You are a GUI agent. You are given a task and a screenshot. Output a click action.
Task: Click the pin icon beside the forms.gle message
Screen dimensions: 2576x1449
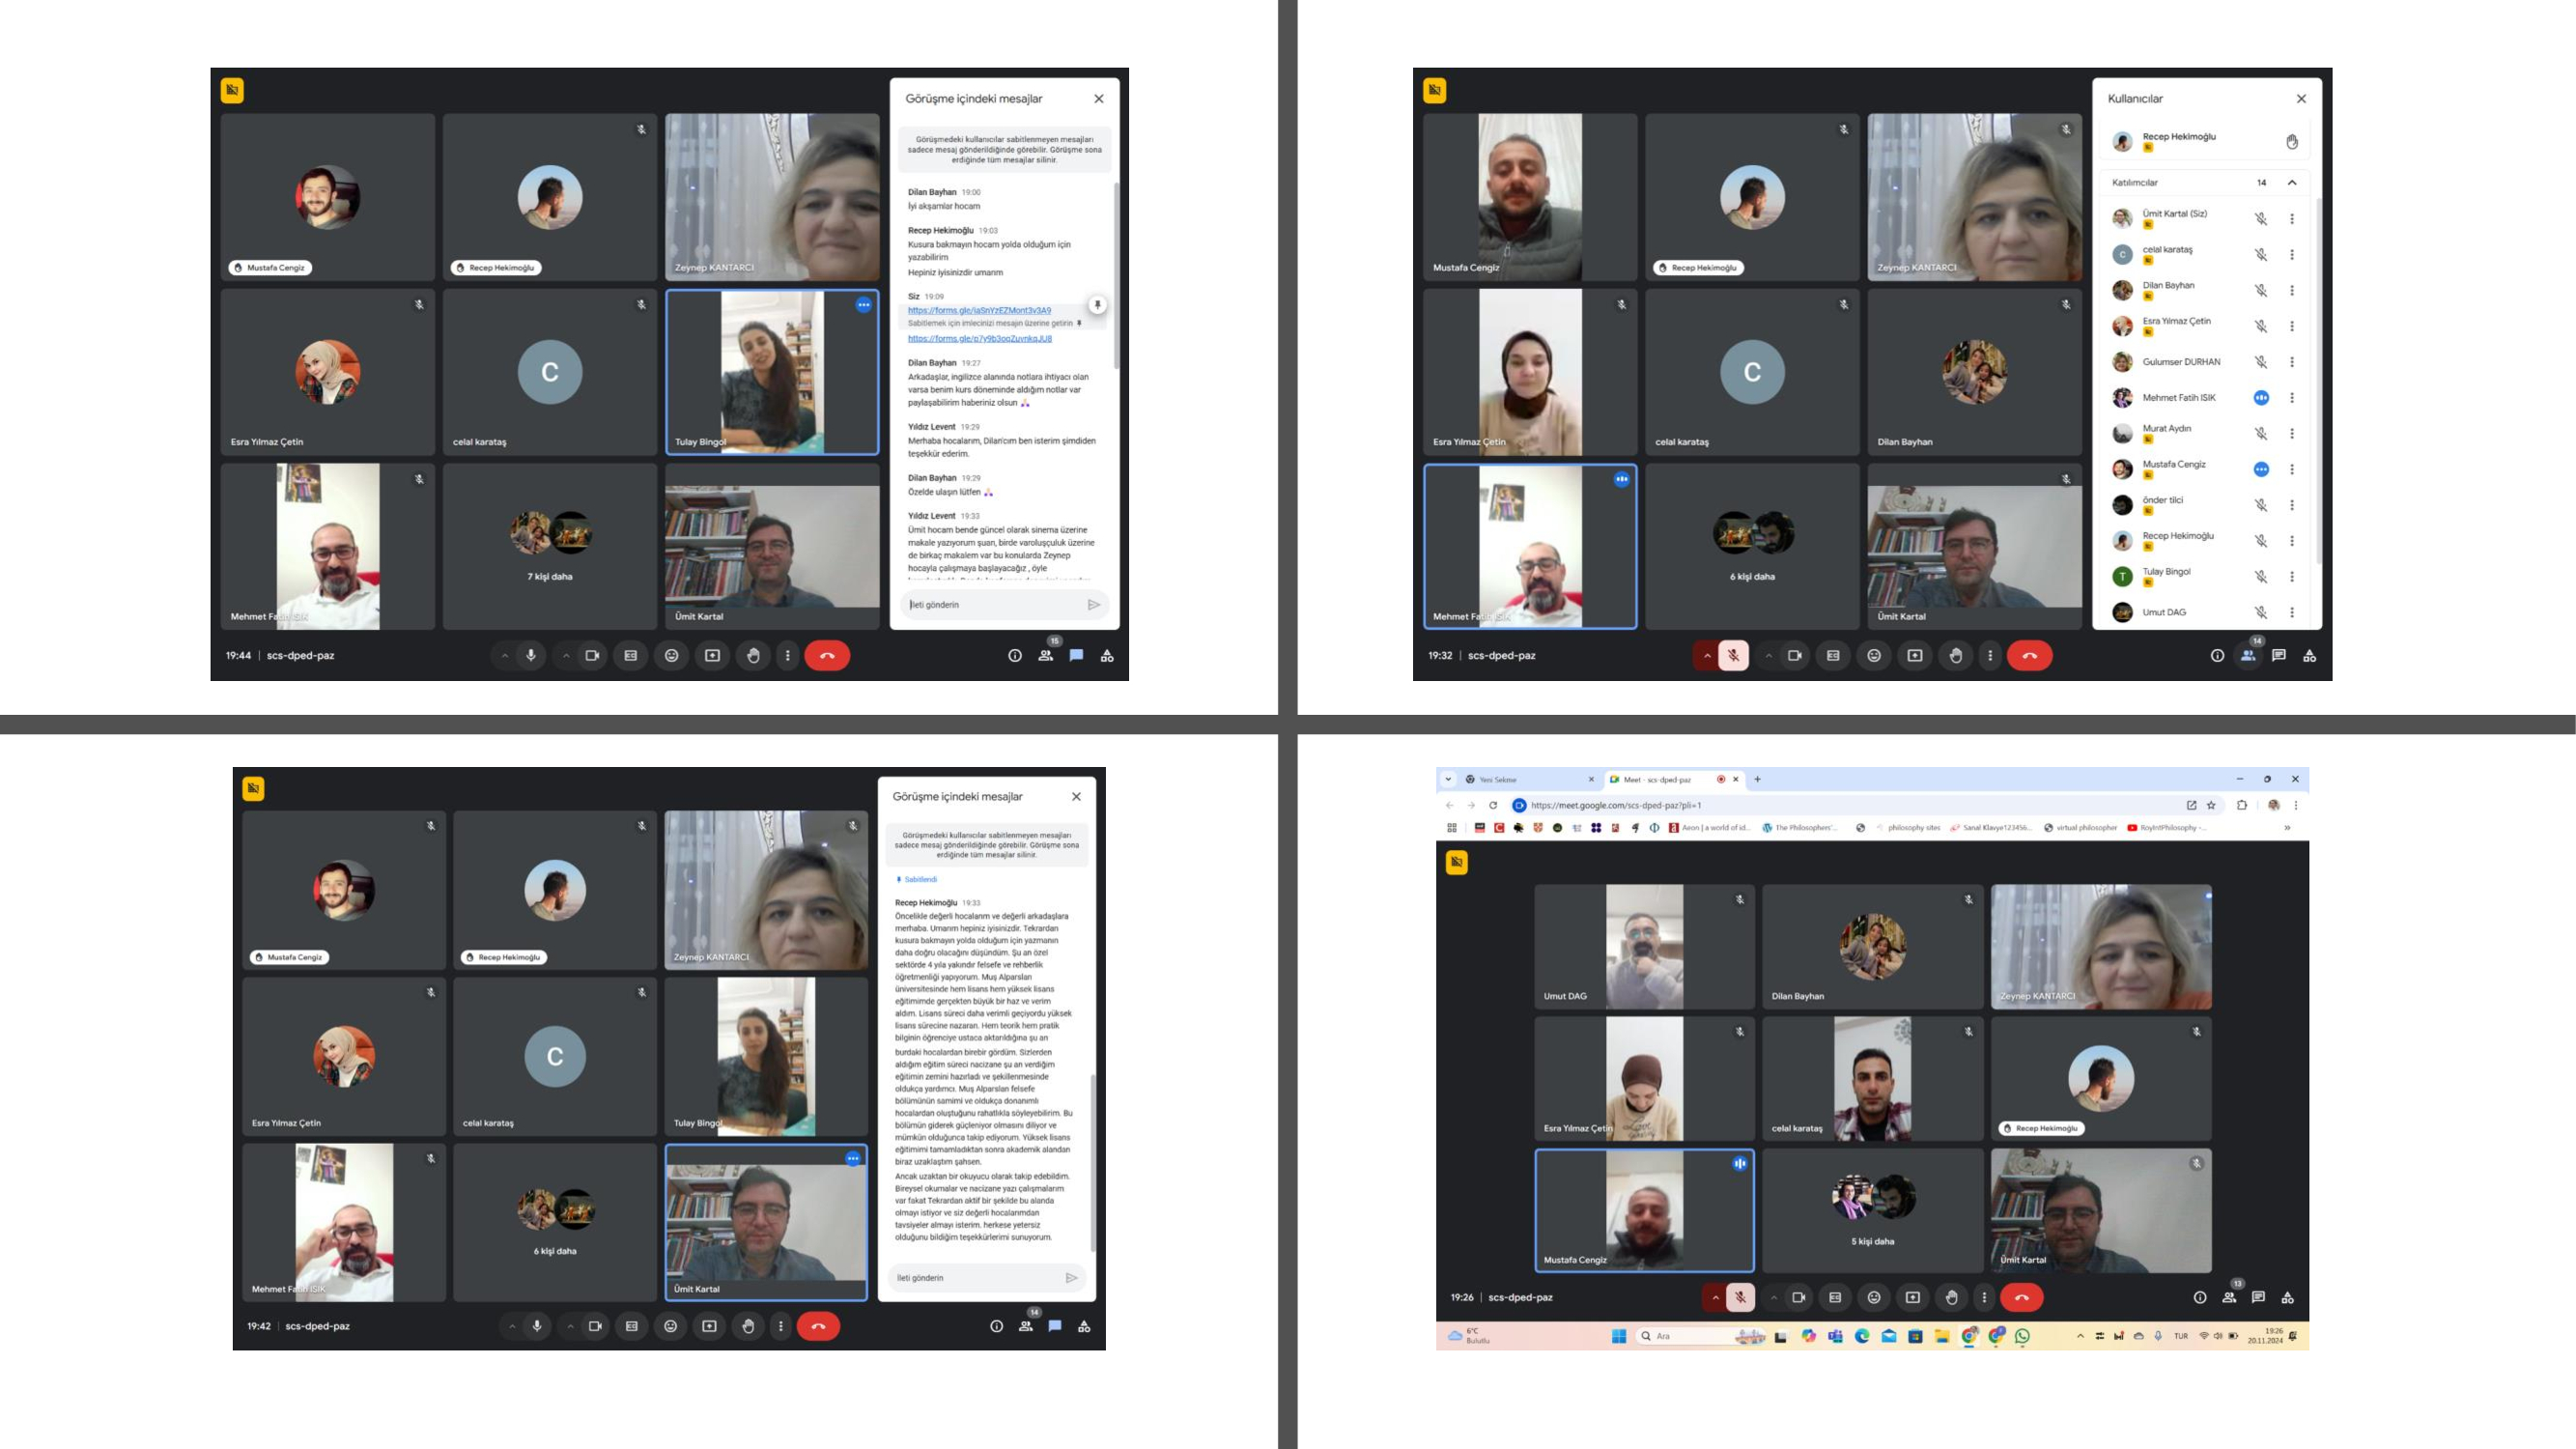1097,305
